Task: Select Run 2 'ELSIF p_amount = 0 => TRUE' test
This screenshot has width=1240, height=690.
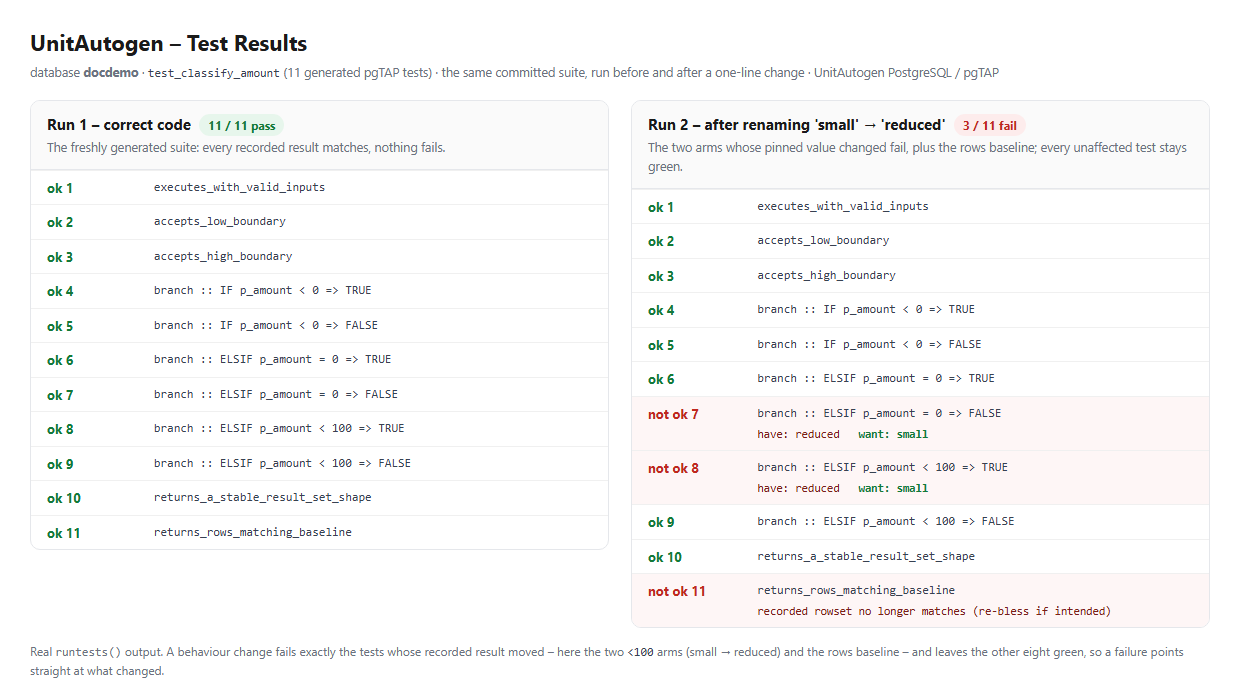Action: point(876,378)
